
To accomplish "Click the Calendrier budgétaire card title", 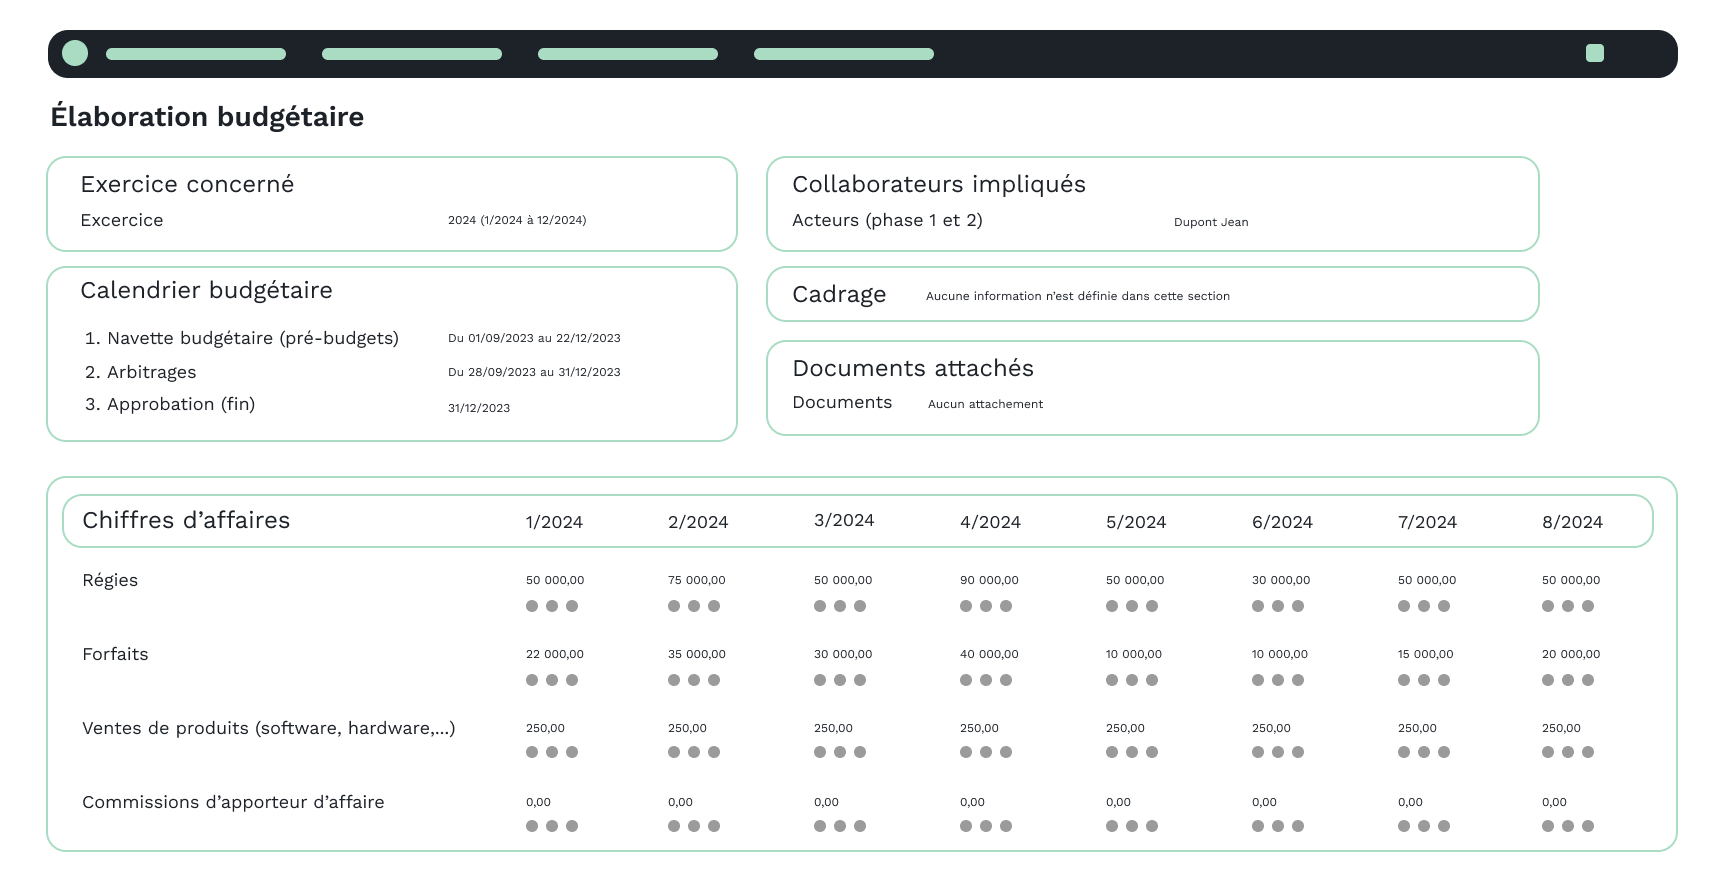I will 206,290.
